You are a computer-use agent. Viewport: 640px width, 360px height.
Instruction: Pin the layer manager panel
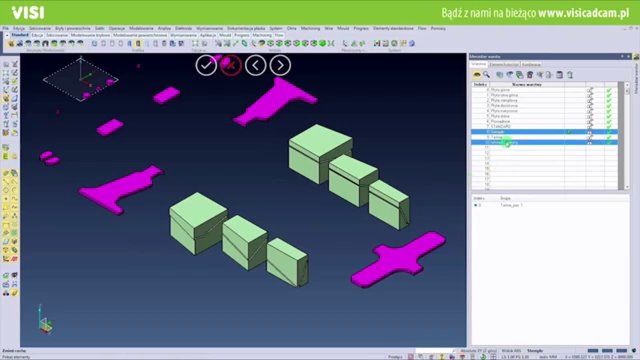coord(622,56)
